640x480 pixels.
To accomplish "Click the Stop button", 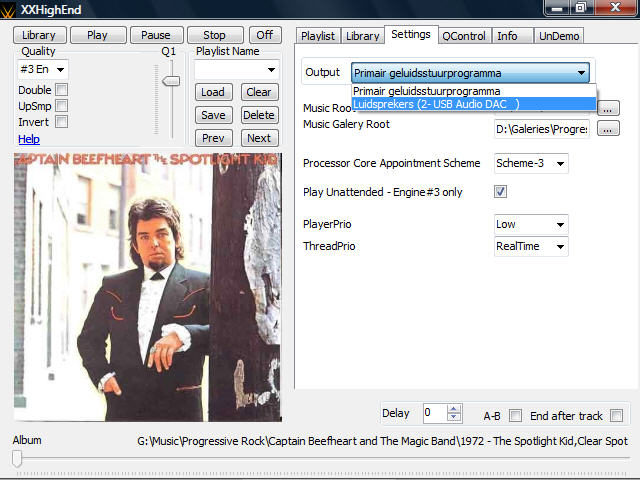I will [x=215, y=35].
